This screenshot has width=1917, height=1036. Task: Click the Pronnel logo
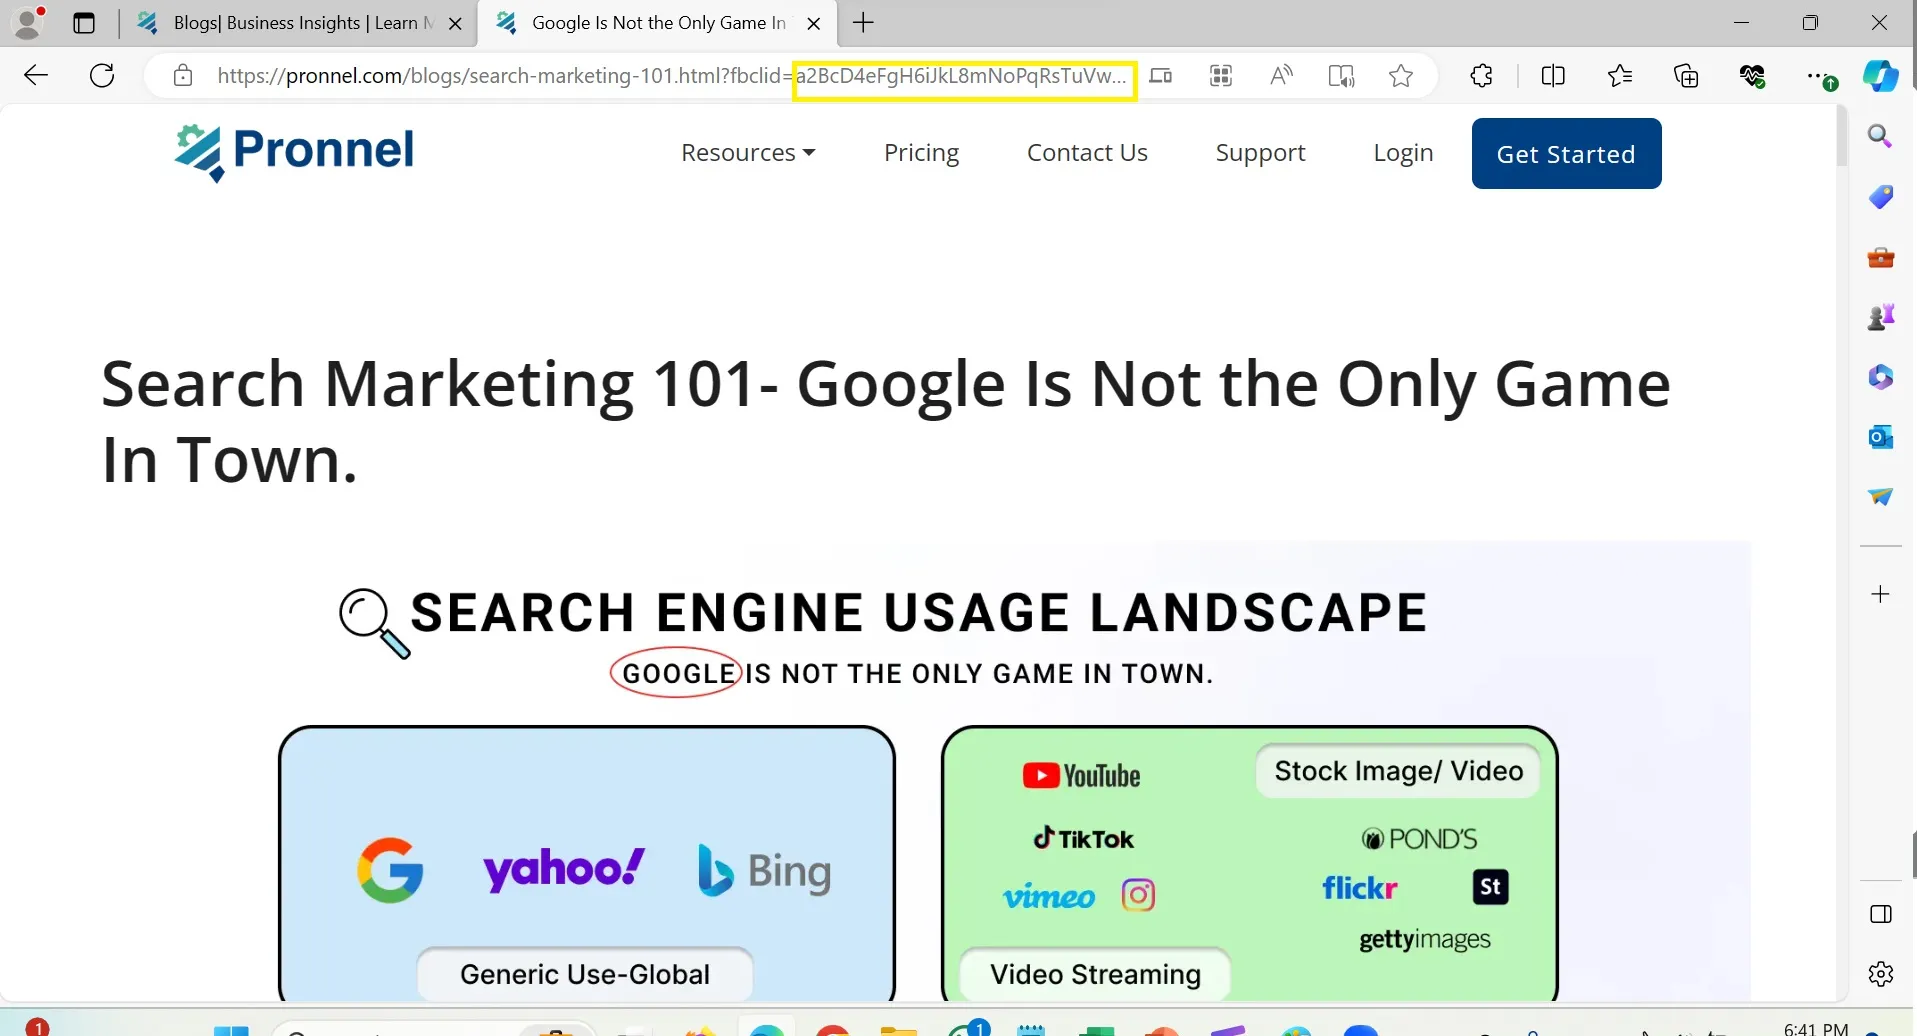(x=294, y=152)
